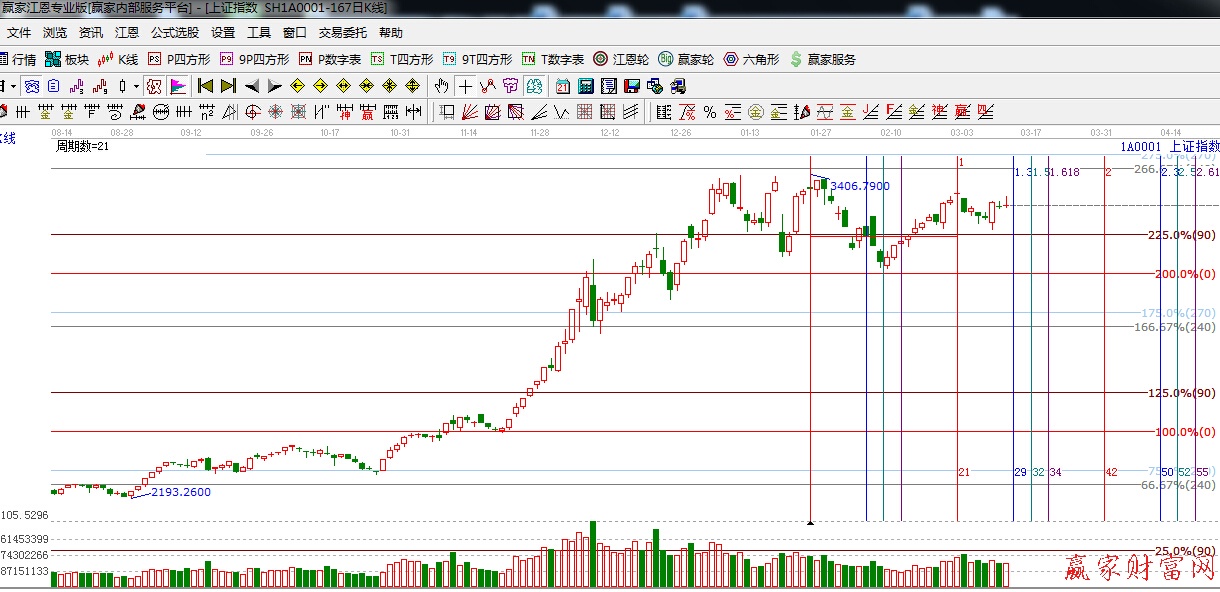Activate the crosshair cursor tool
Image resolution: width=1220 pixels, height=592 pixels.
[x=465, y=86]
